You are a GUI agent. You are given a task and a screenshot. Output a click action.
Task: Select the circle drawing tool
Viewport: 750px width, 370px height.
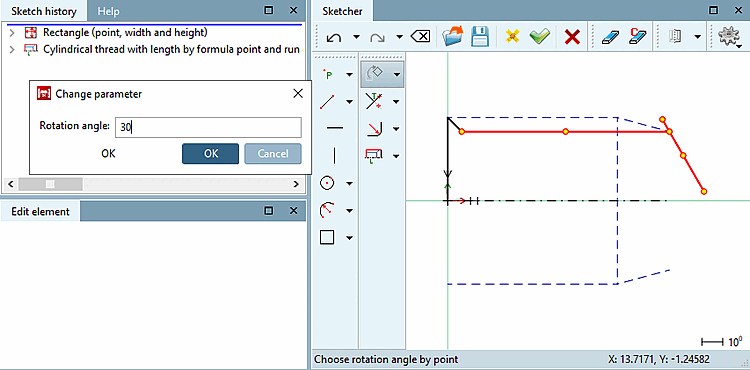[x=327, y=183]
